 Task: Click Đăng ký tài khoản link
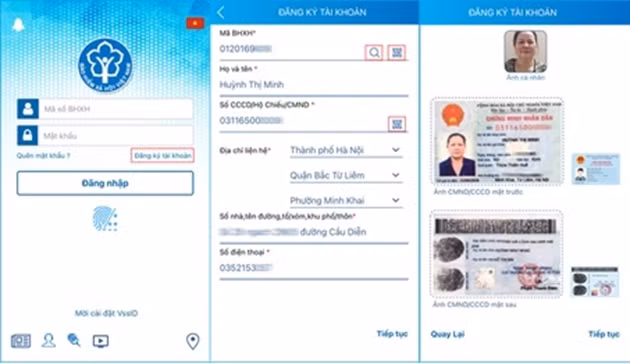click(x=163, y=155)
